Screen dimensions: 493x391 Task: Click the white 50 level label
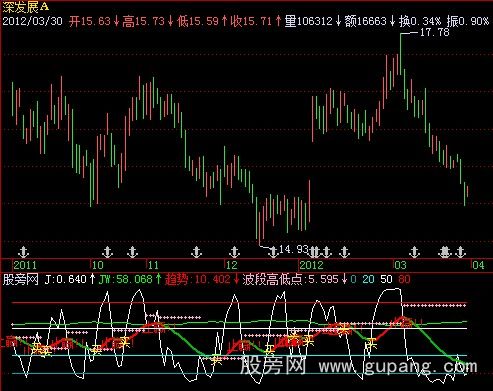(386, 279)
